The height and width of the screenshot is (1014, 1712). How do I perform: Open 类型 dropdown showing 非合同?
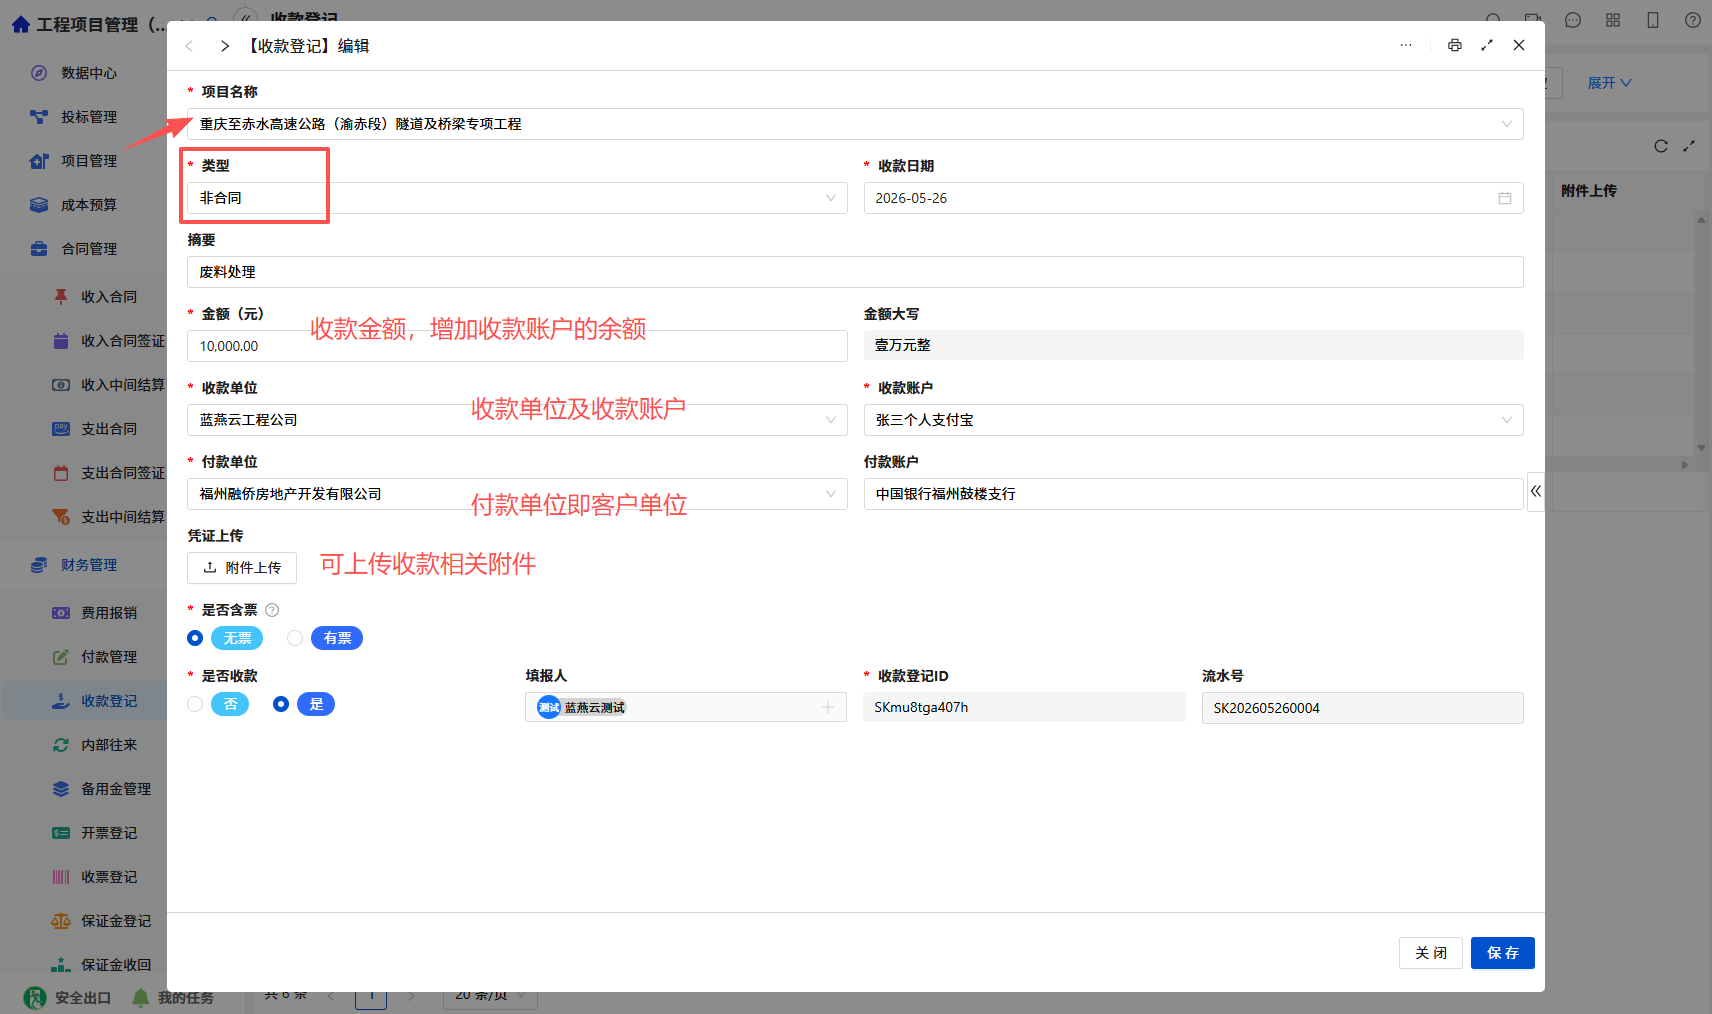517,198
